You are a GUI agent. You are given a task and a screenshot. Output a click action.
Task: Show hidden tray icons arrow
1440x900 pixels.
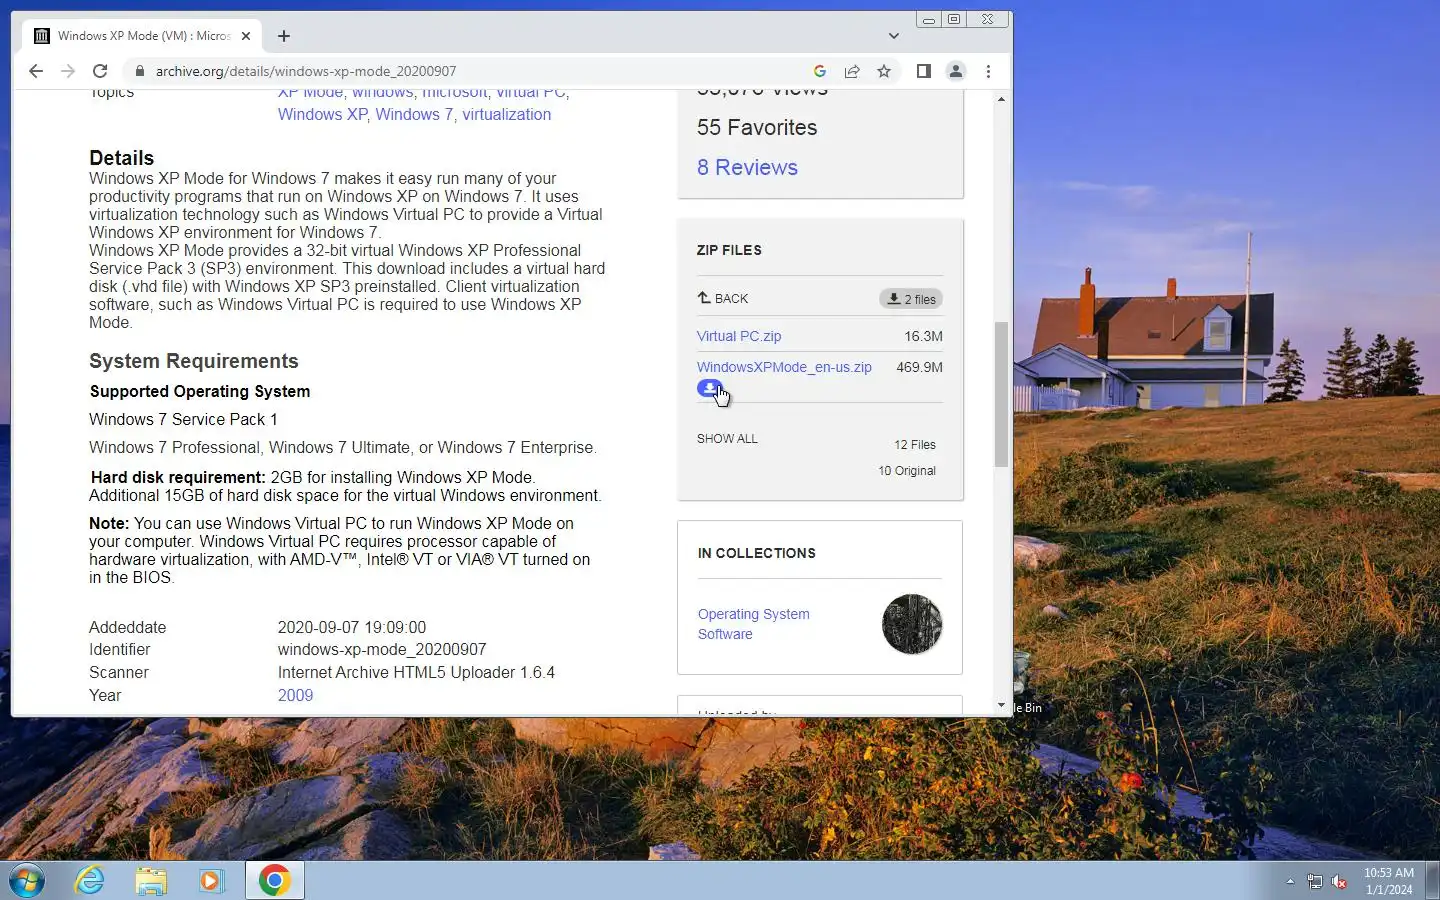coord(1290,881)
